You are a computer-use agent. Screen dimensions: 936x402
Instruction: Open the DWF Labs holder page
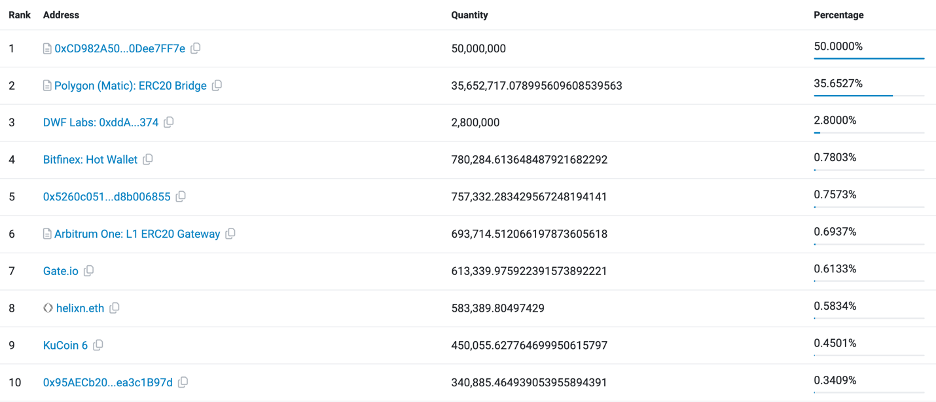click(x=100, y=122)
